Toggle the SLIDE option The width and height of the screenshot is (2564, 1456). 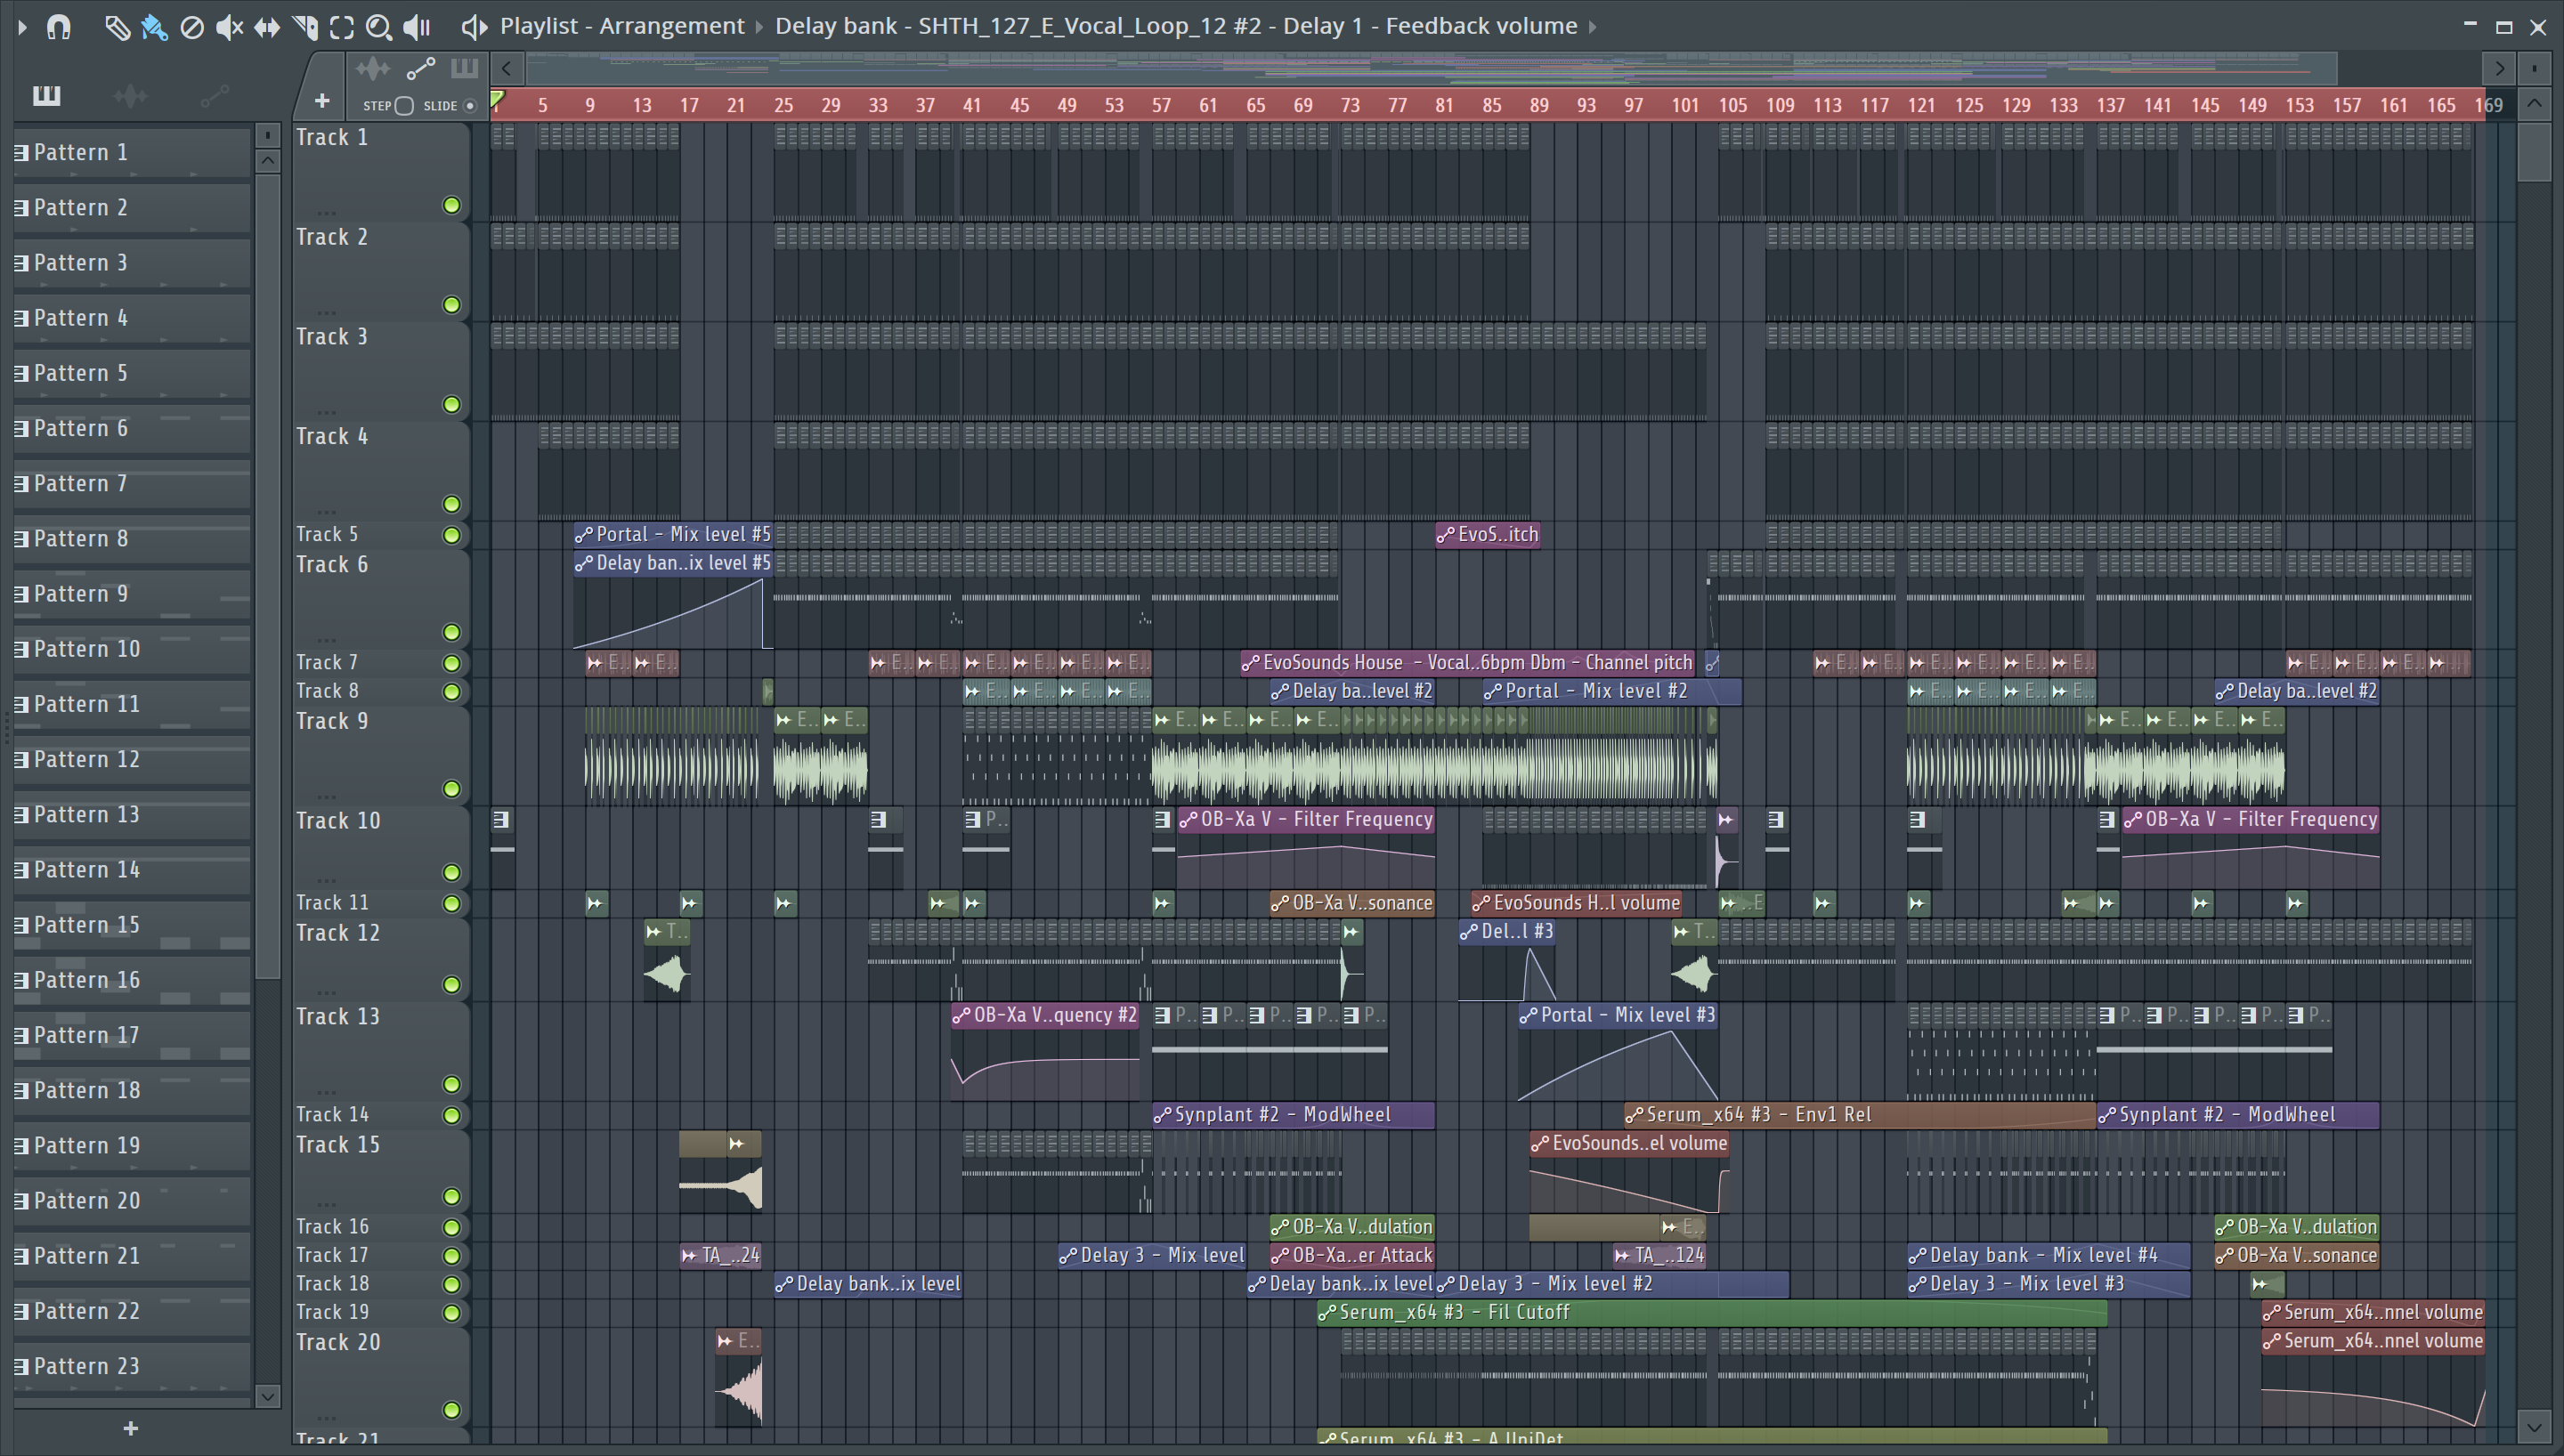pos(469,106)
